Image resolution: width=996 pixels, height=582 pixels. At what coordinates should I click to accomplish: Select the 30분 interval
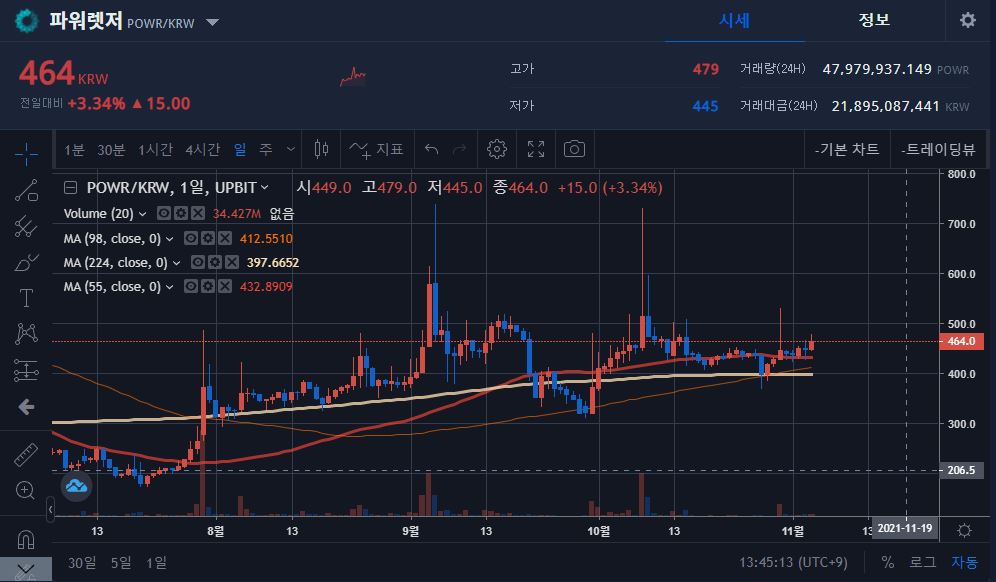coord(111,149)
